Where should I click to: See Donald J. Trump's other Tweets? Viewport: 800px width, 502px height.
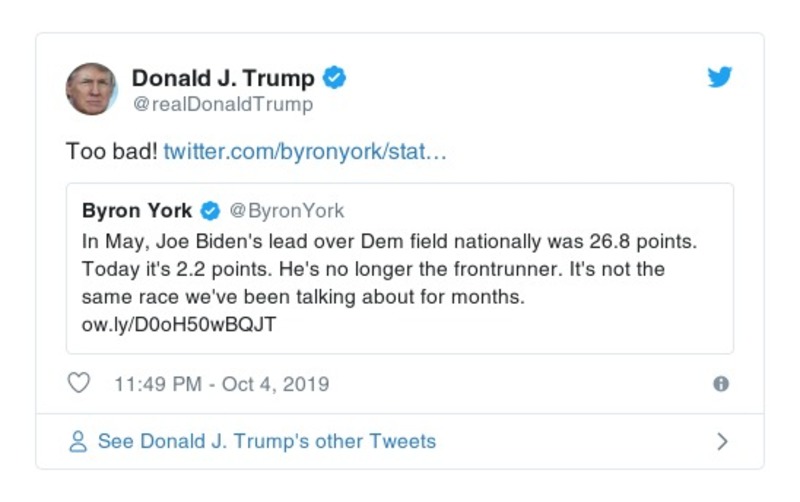pyautogui.click(x=266, y=441)
